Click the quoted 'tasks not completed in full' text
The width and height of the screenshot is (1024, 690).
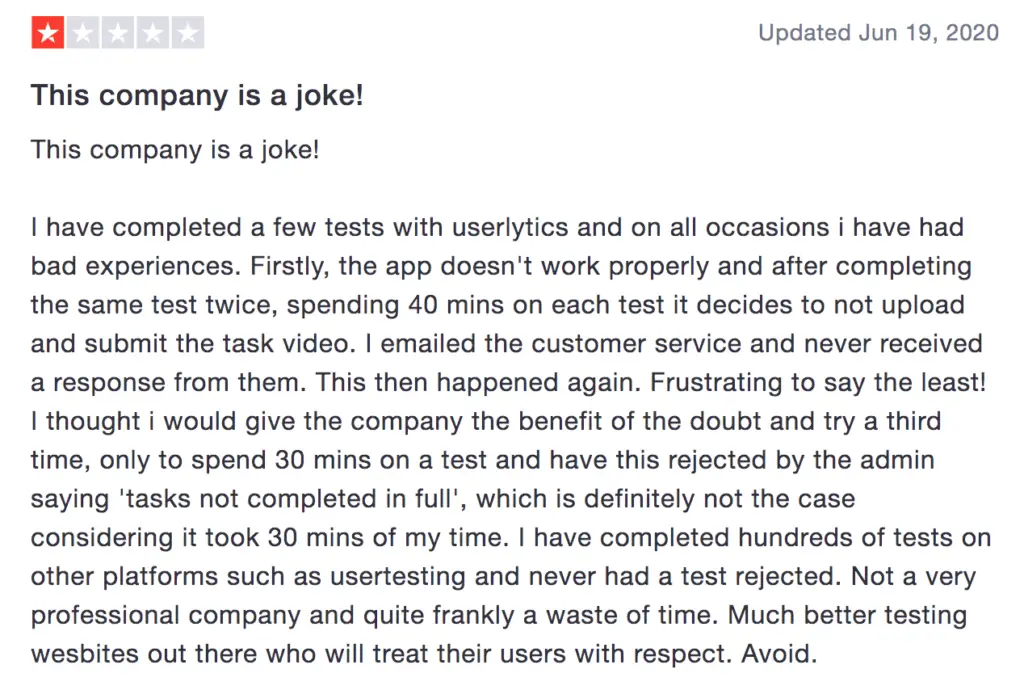291,499
